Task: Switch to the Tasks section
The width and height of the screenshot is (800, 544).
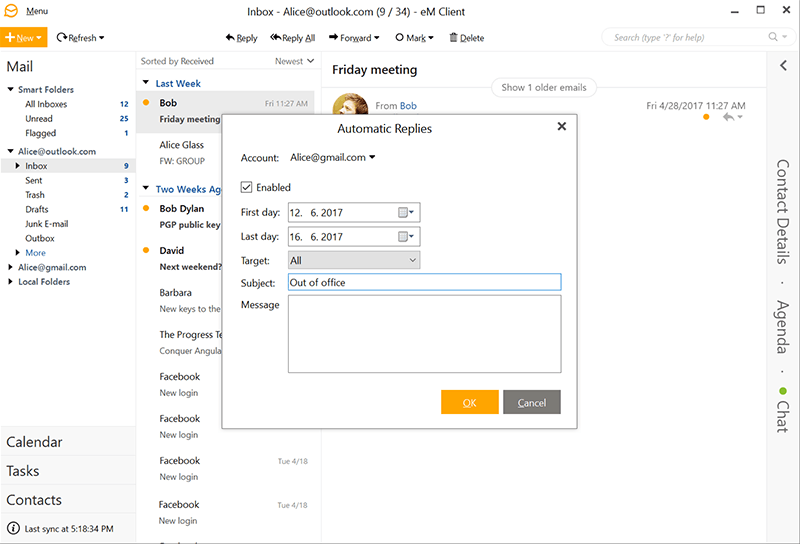Action: pos(67,471)
